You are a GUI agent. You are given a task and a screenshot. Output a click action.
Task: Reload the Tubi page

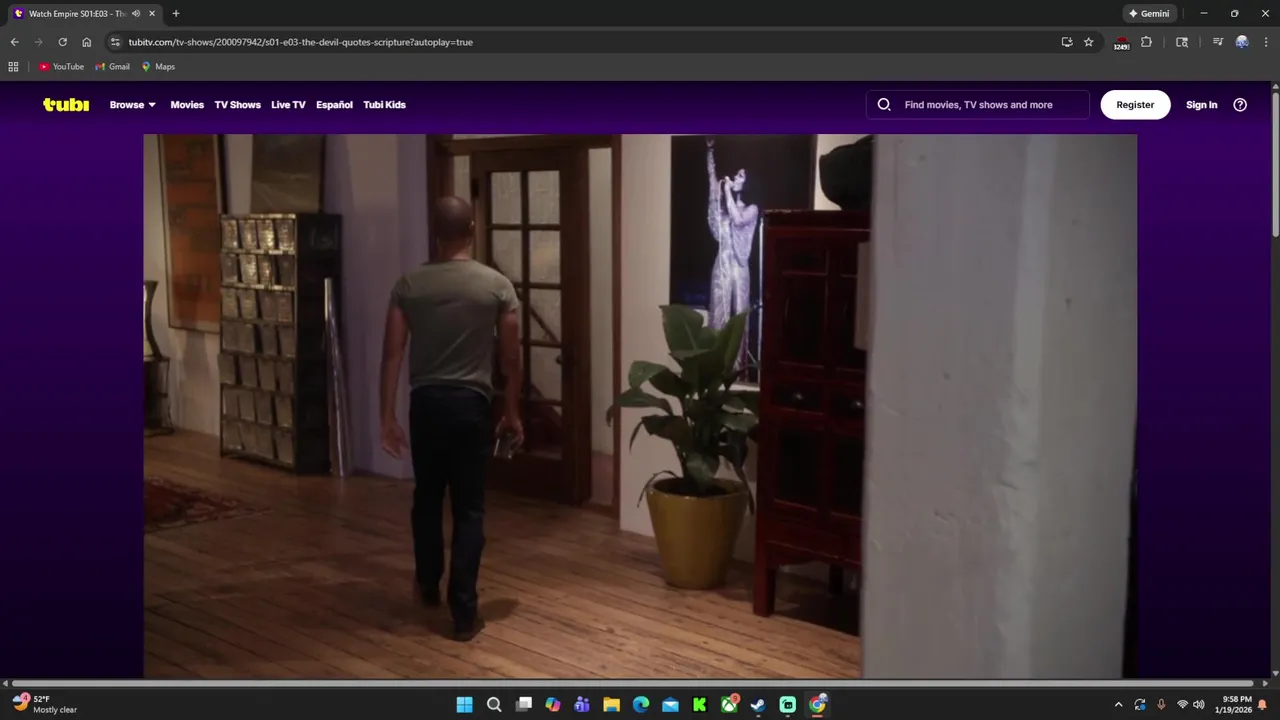62,42
